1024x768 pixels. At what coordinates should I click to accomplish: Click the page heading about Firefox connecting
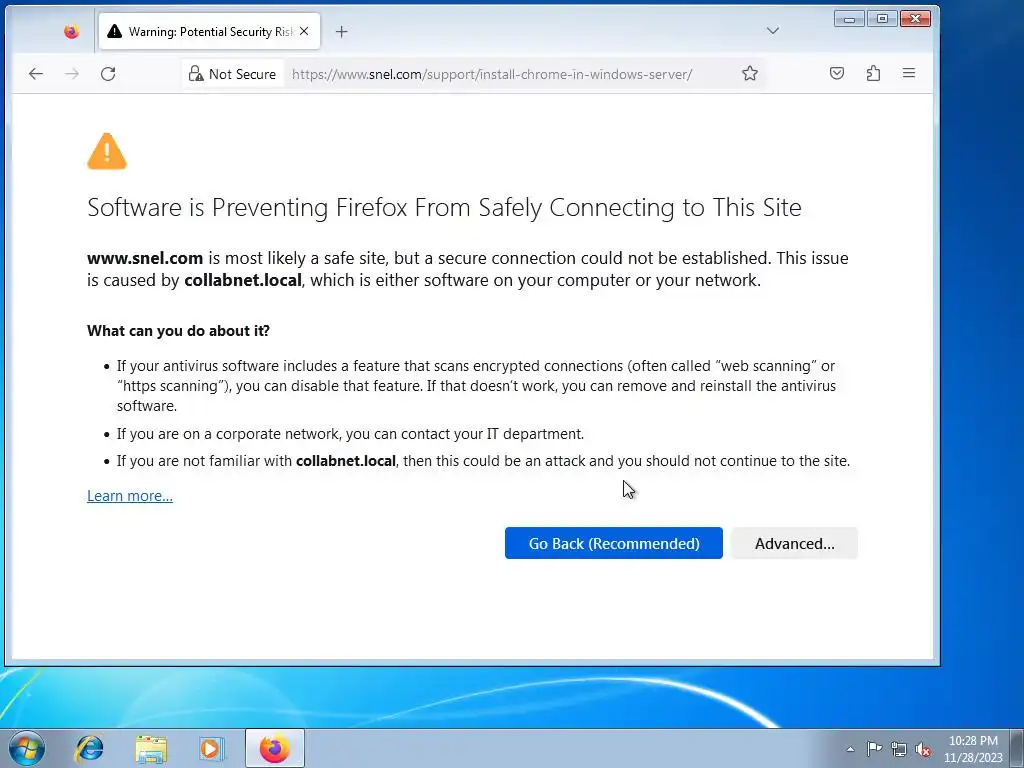pyautogui.click(x=444, y=208)
